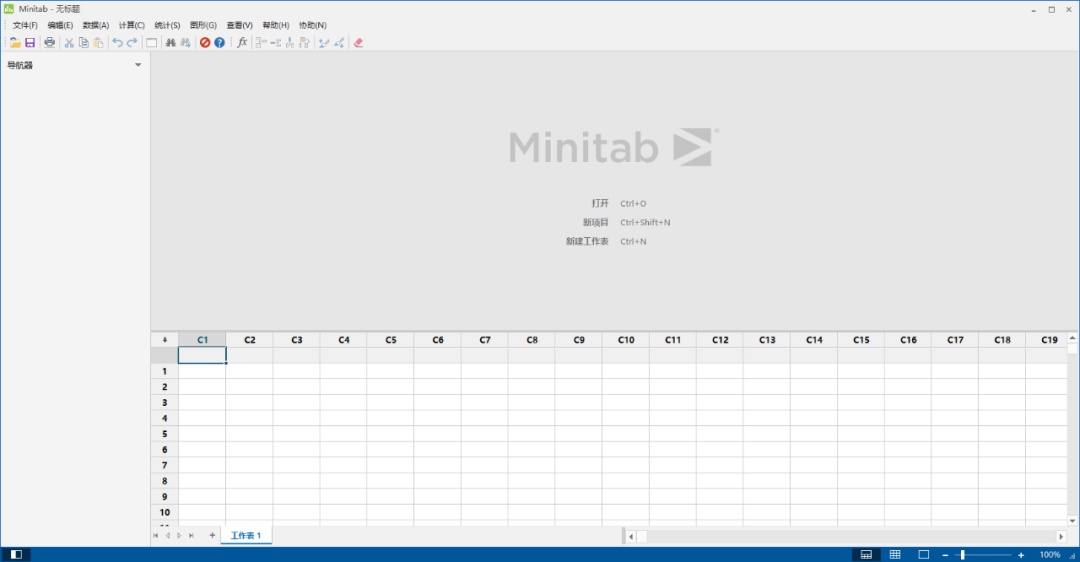Redo the last undone action
Image resolution: width=1080 pixels, height=562 pixels.
[x=132, y=43]
